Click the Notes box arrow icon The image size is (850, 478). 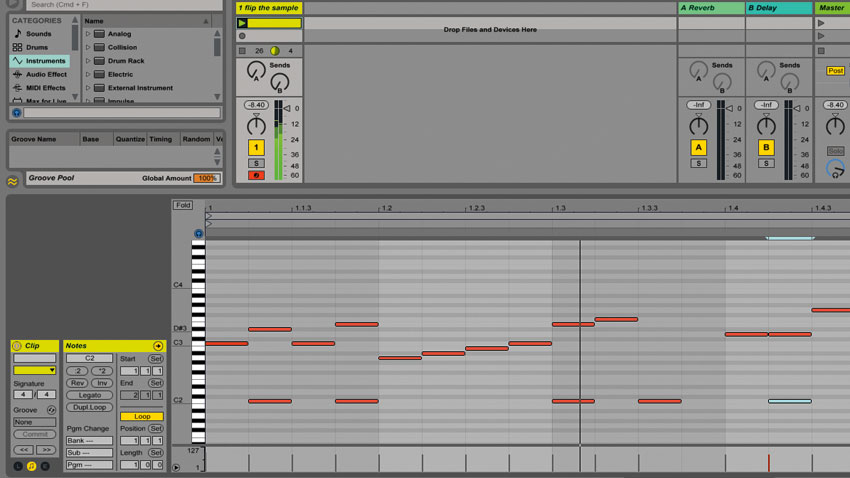click(x=158, y=346)
